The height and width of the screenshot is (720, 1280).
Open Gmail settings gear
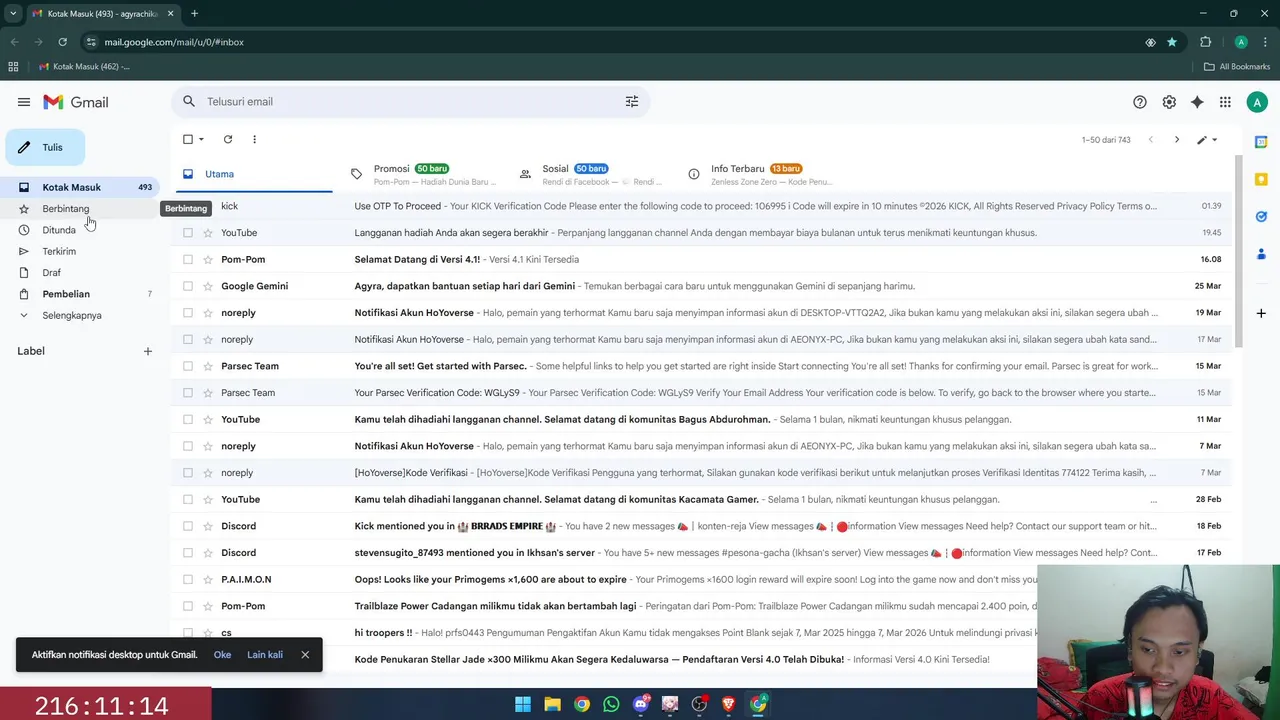1169,102
